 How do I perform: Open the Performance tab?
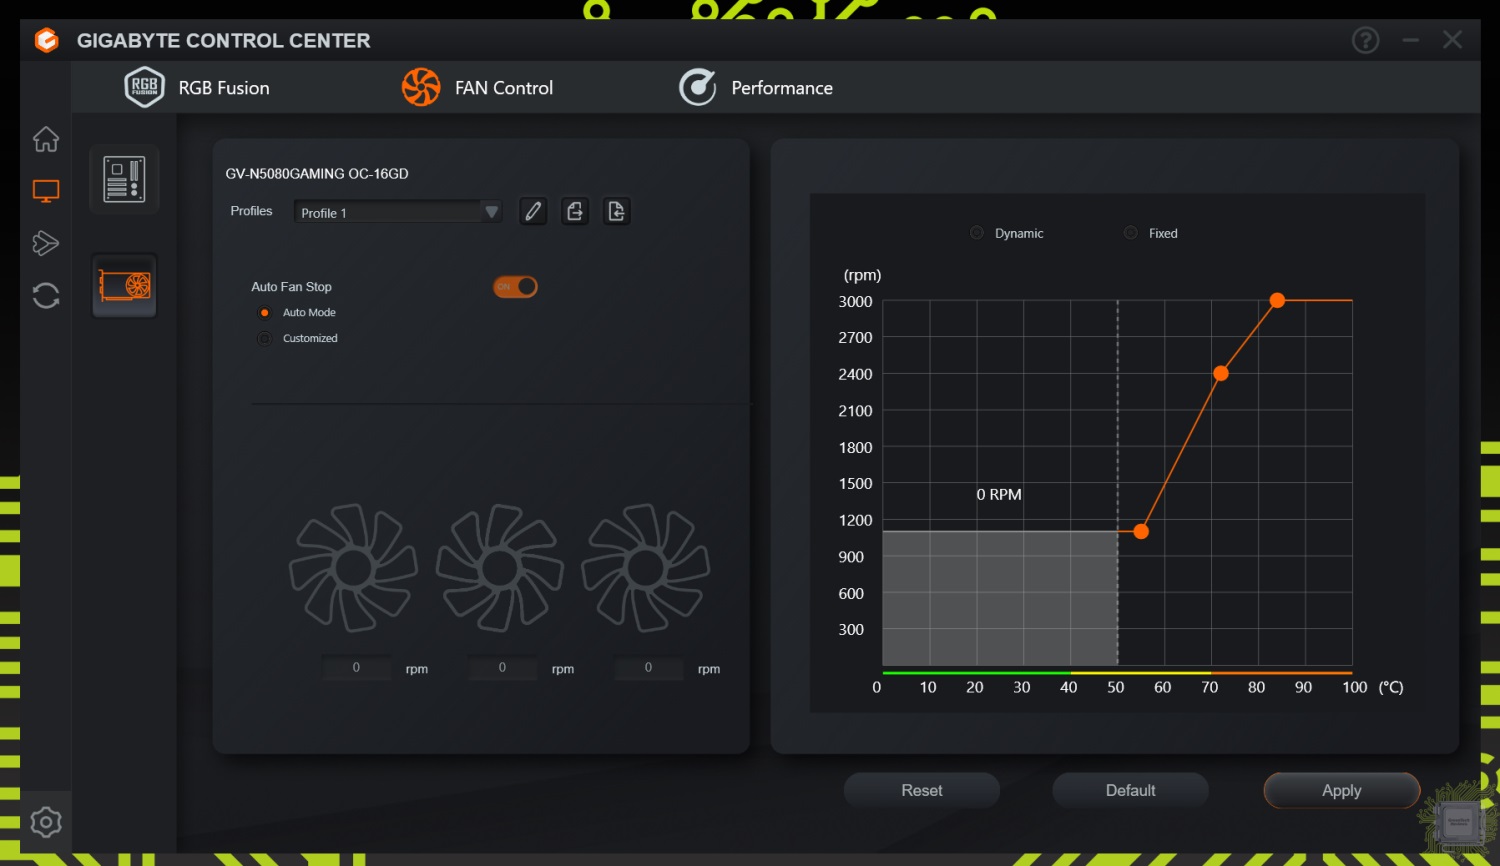point(756,88)
